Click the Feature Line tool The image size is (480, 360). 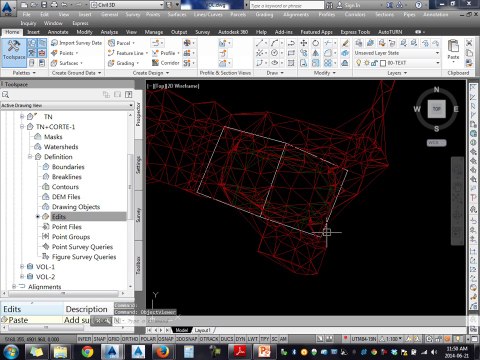pos(128,53)
